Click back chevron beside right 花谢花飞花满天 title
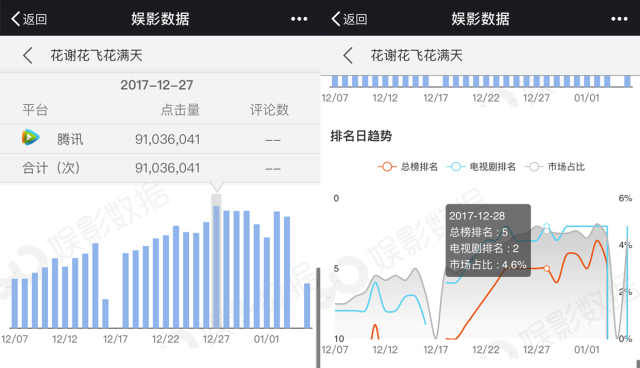 [348, 55]
